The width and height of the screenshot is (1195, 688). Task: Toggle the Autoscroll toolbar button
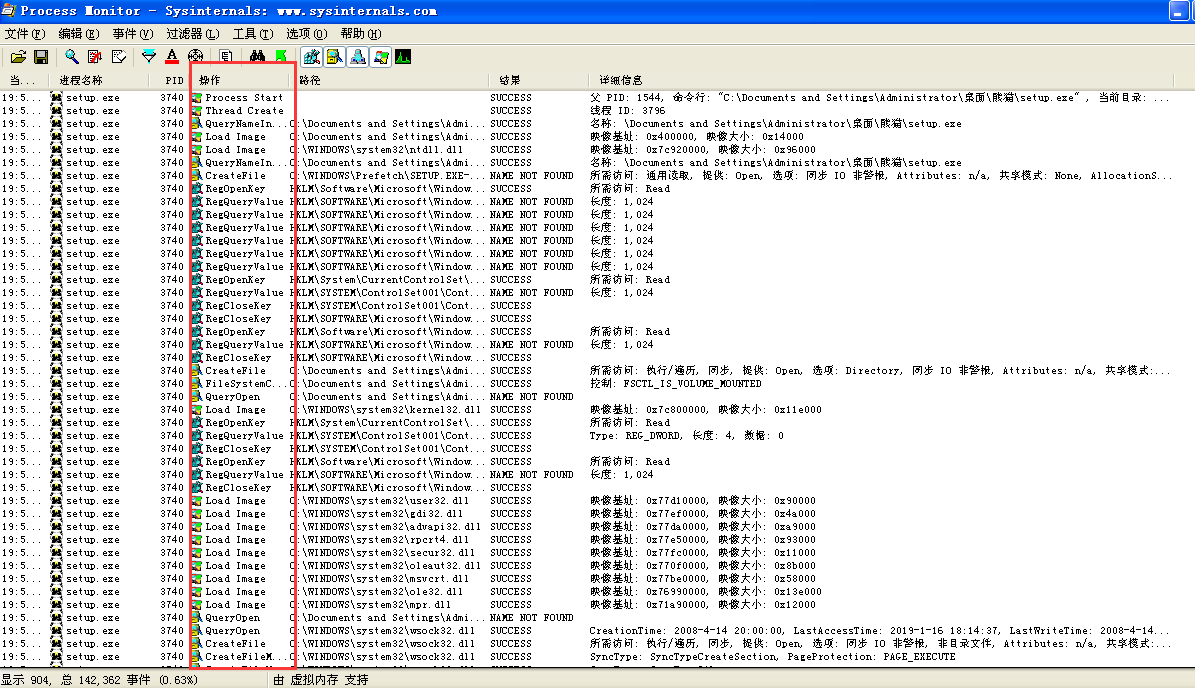(95, 57)
